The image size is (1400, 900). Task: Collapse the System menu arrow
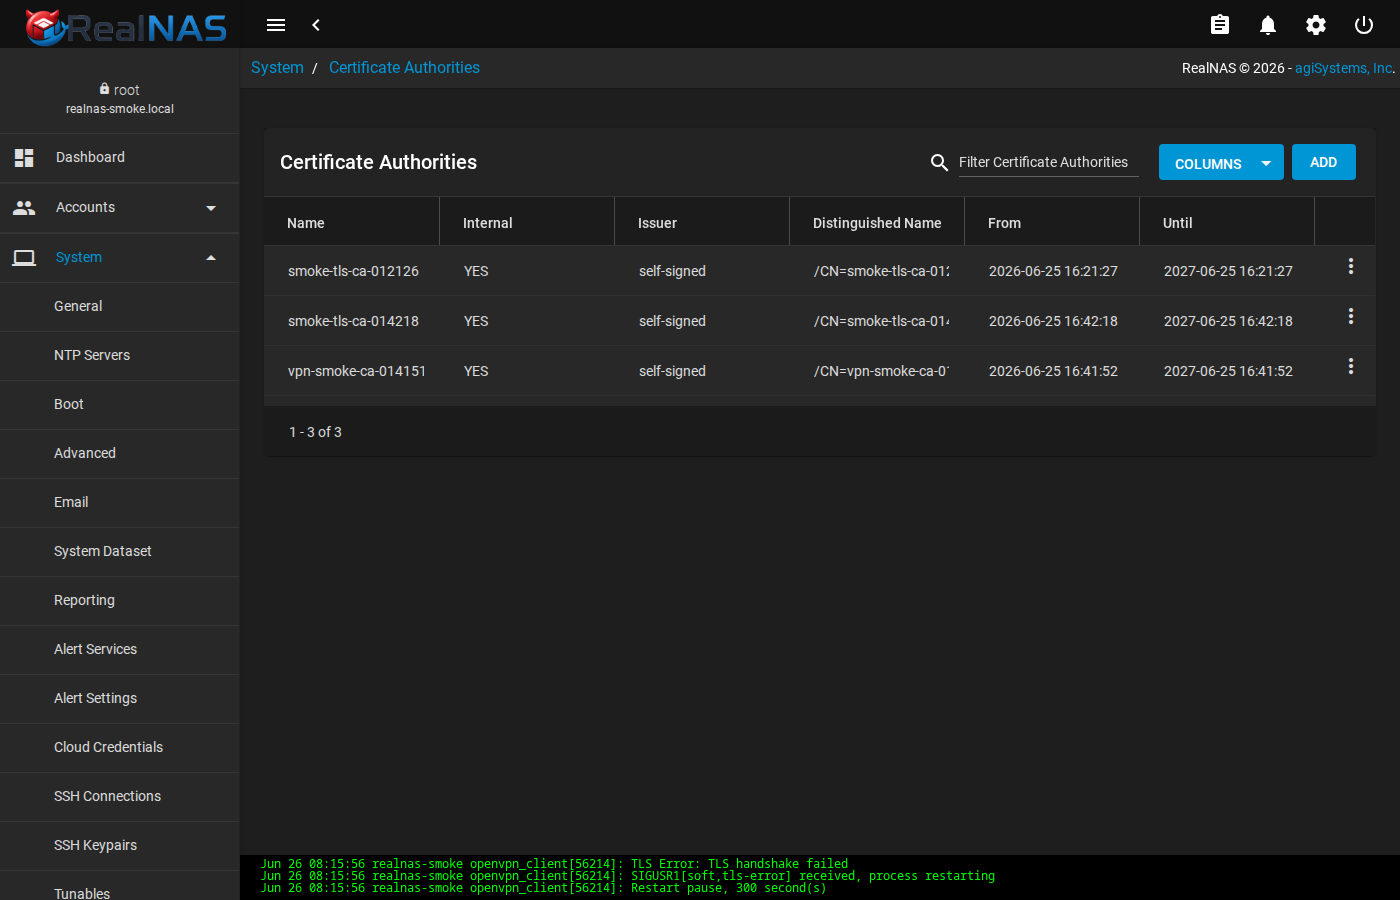point(211,258)
